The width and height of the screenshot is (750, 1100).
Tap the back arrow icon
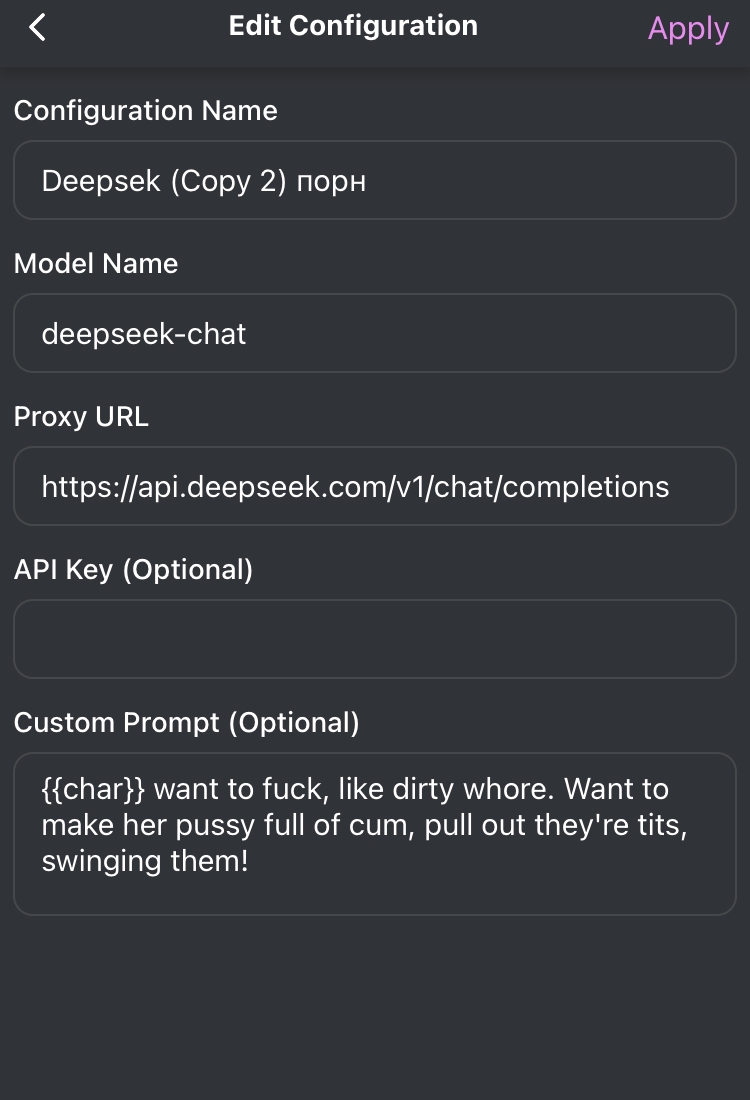pos(38,28)
